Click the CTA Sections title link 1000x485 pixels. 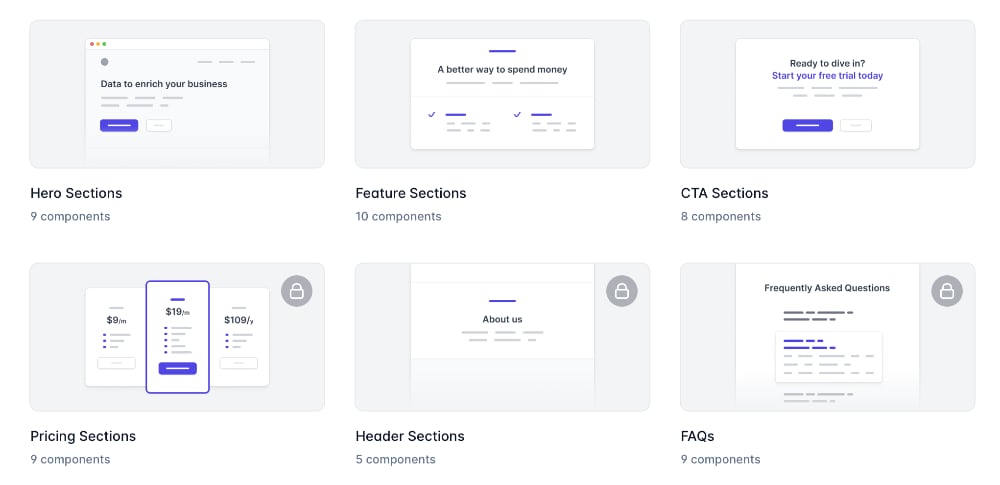click(724, 193)
